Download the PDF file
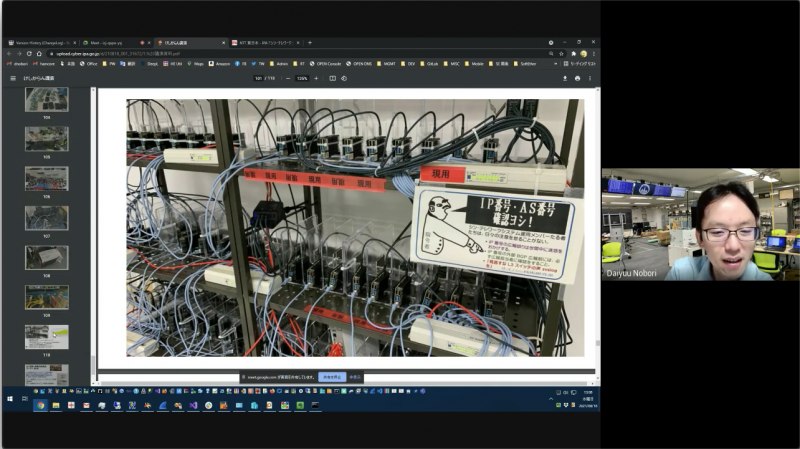 click(x=565, y=79)
